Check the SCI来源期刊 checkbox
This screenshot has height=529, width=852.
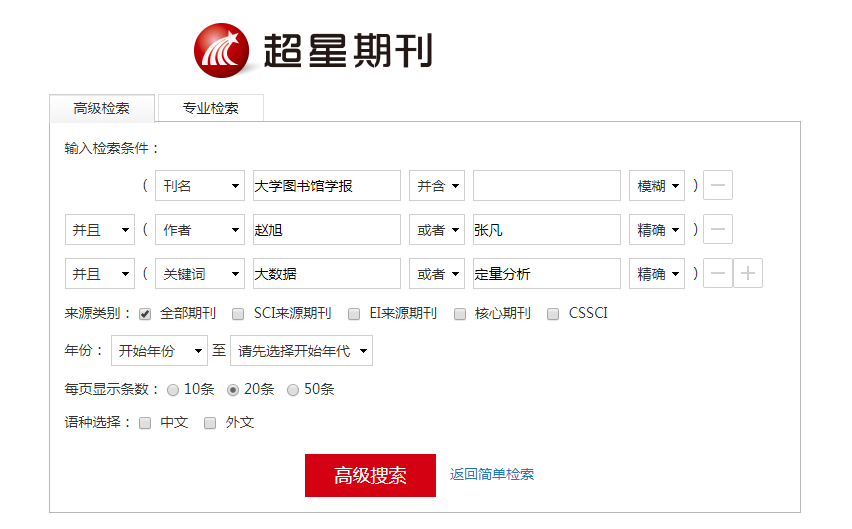[238, 314]
